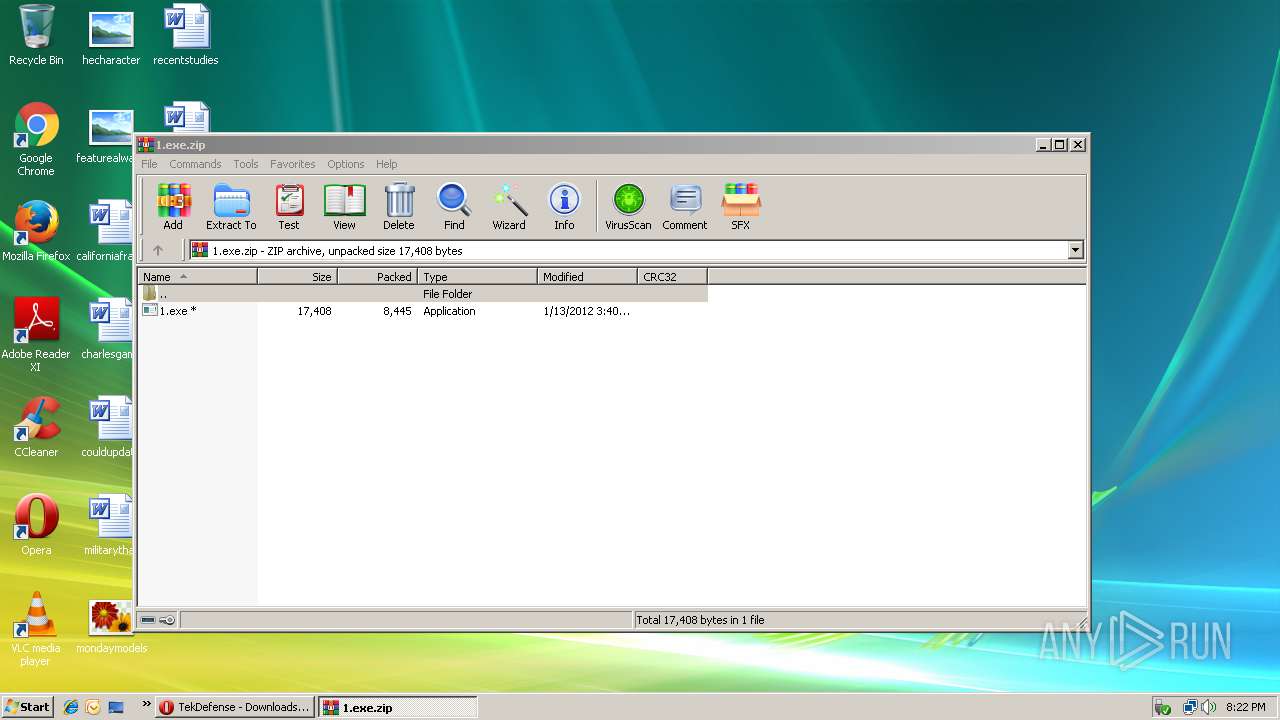Open the View toolbar icon
Screen dimensions: 1280x720
click(x=344, y=207)
